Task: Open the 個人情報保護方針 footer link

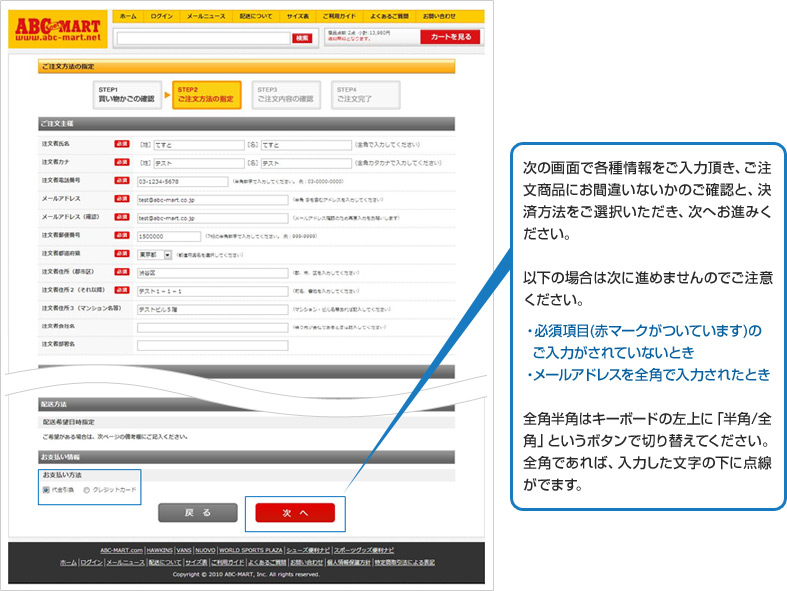Action: pos(349,562)
